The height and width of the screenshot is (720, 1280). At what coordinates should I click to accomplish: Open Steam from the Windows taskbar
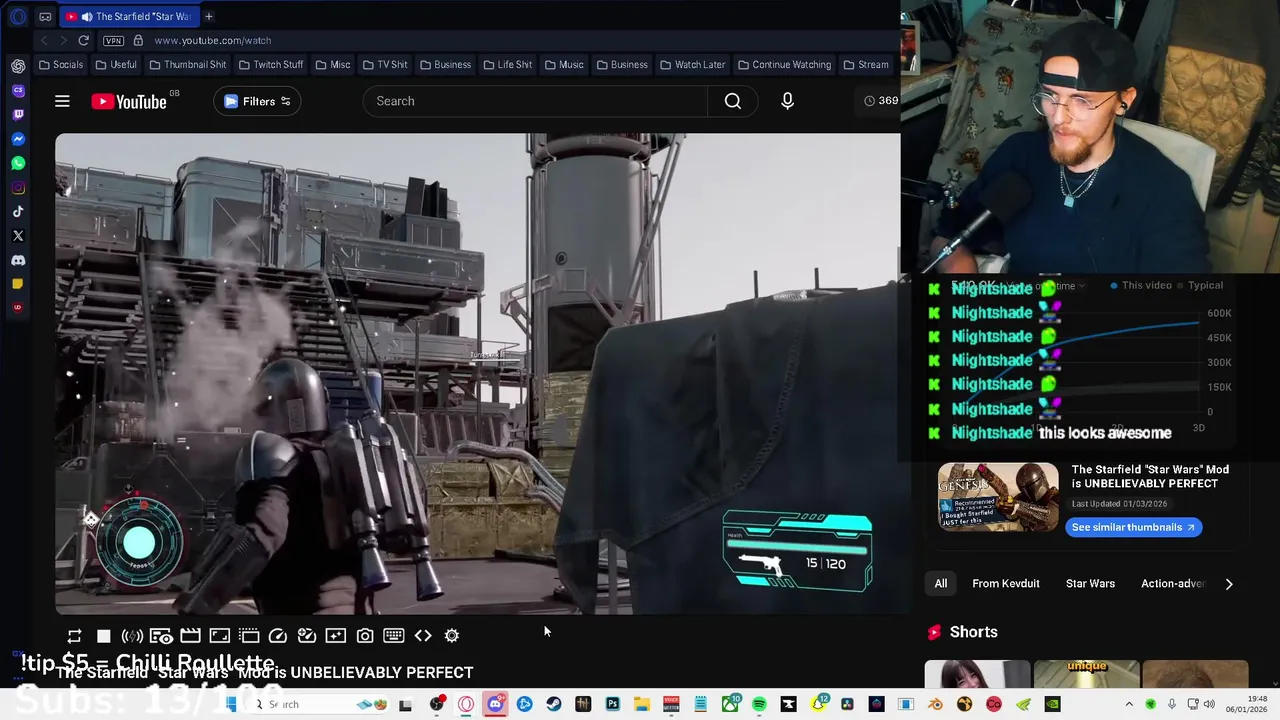click(554, 704)
